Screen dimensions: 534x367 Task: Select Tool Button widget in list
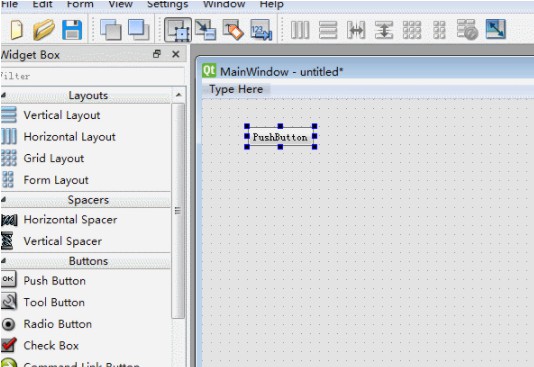pos(85,302)
